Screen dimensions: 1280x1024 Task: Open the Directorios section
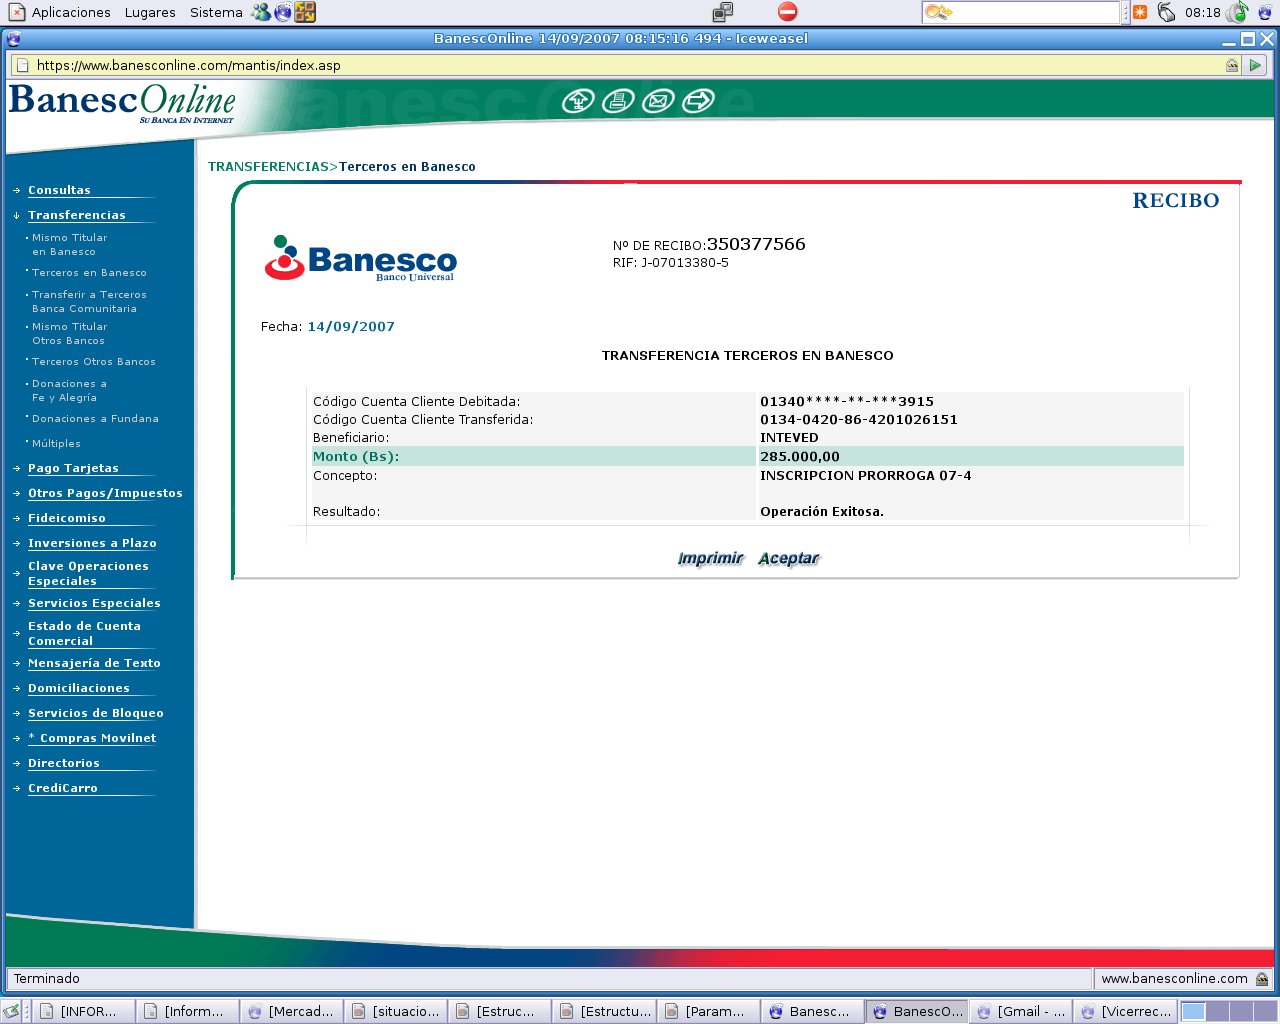pos(64,763)
